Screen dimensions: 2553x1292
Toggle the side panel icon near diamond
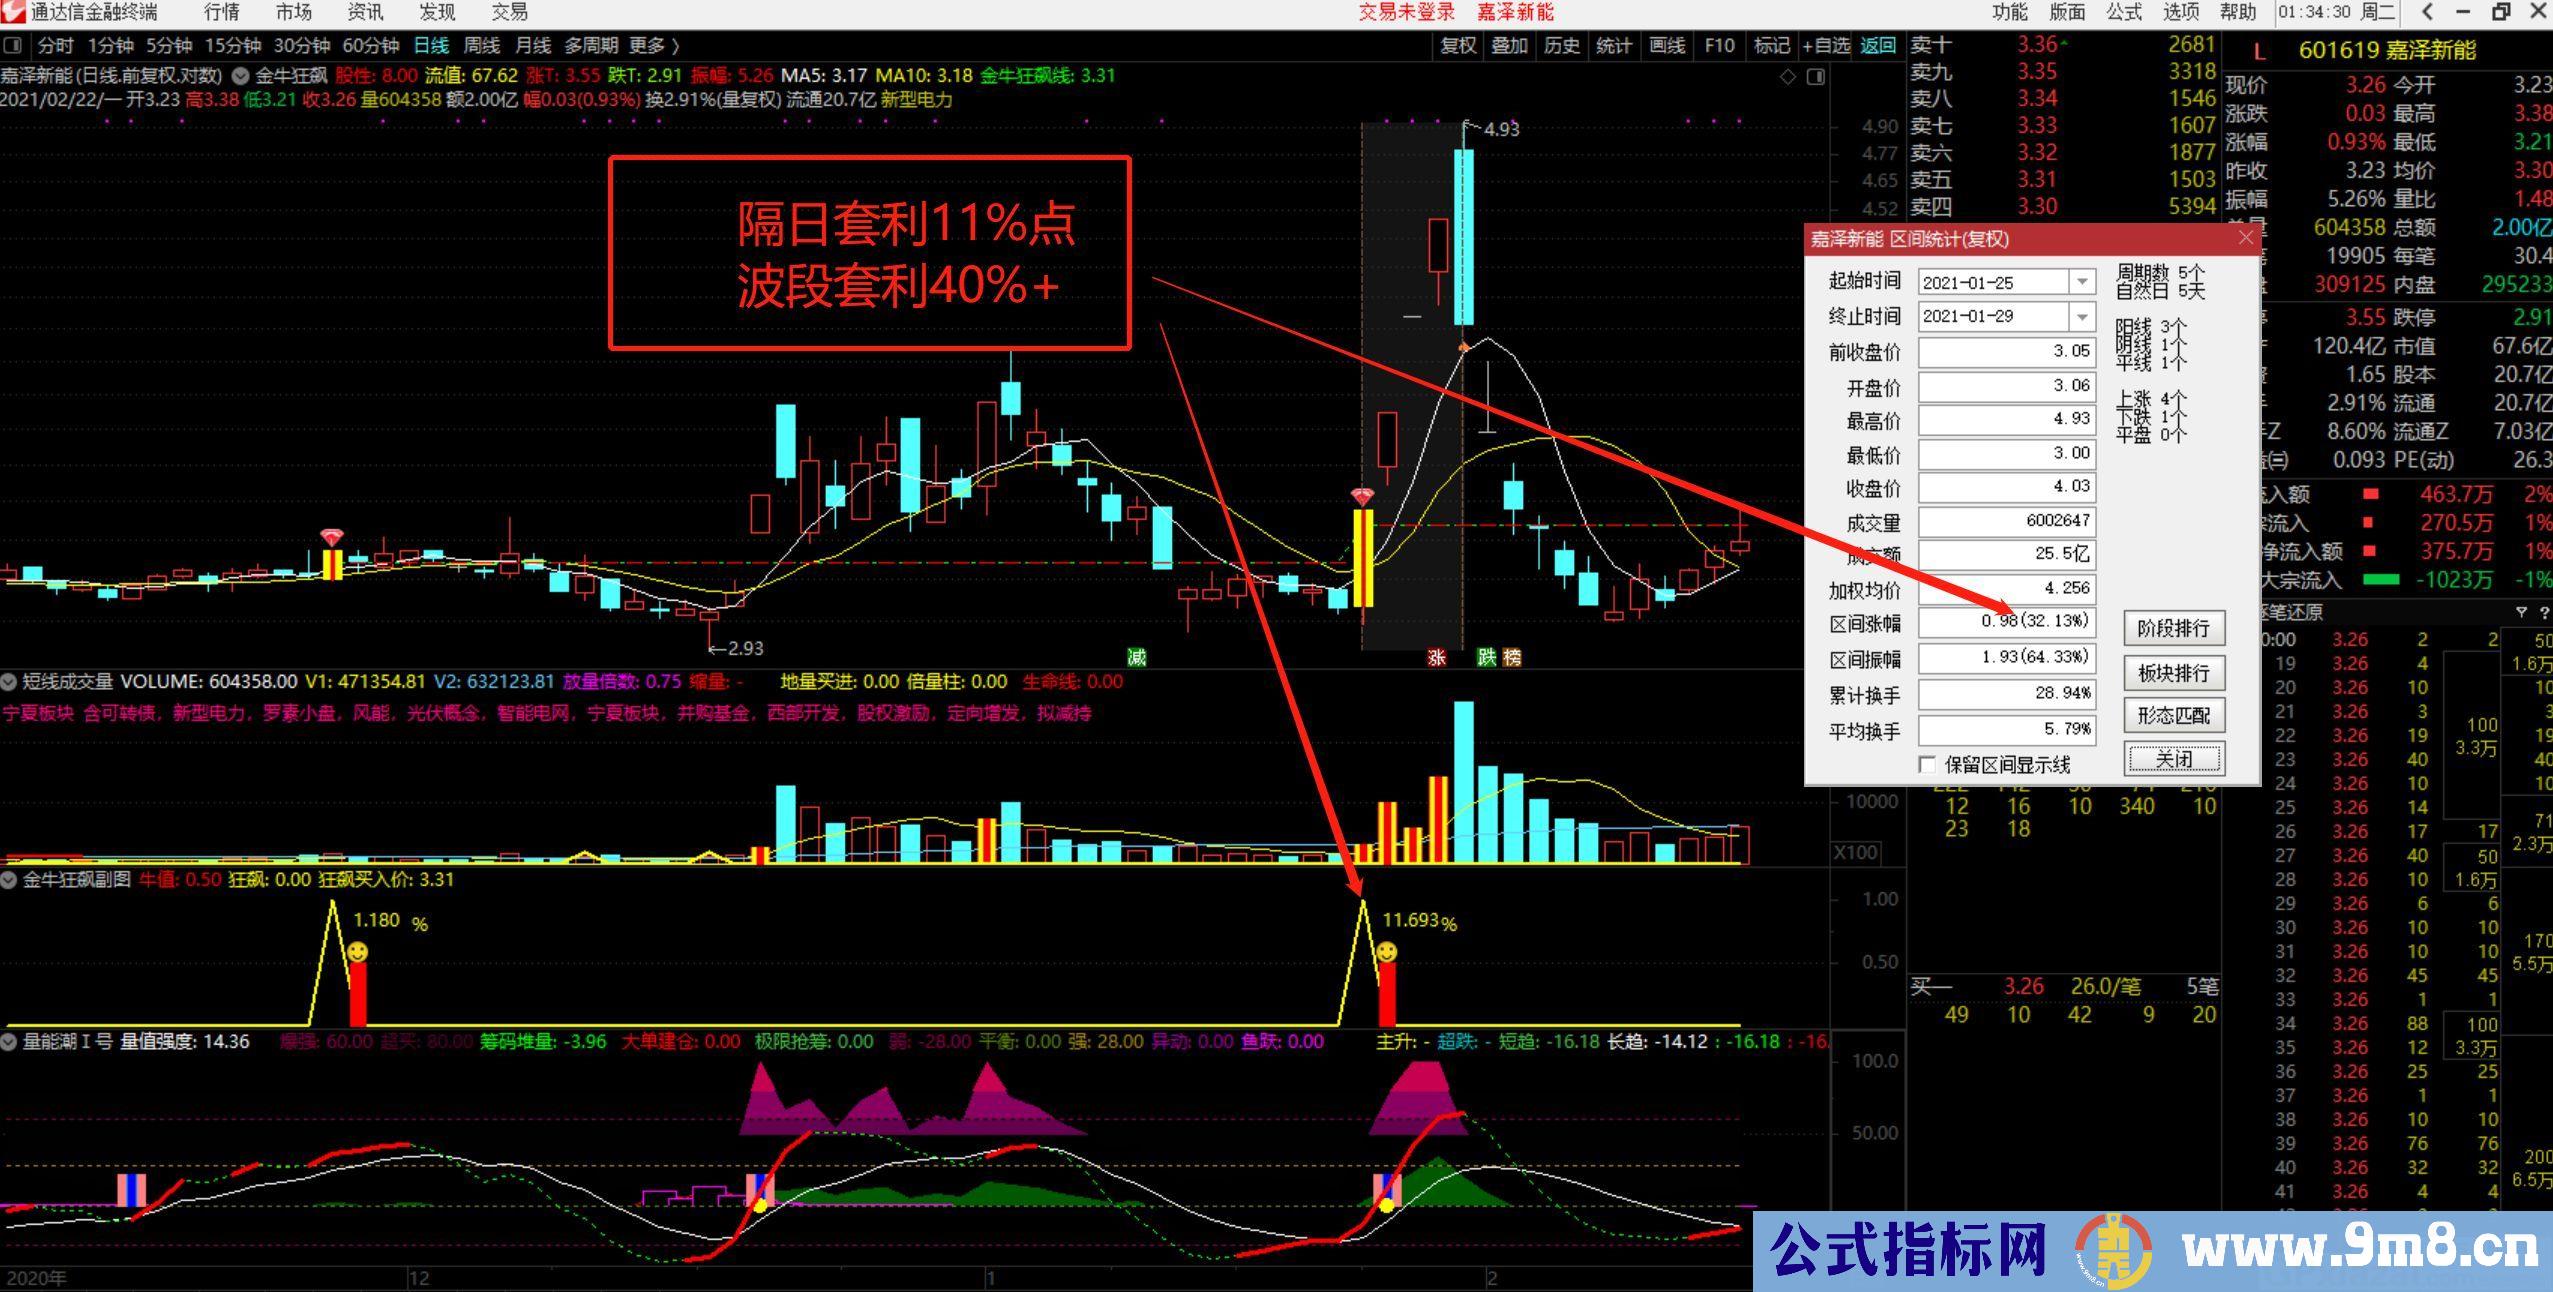[x=1816, y=77]
